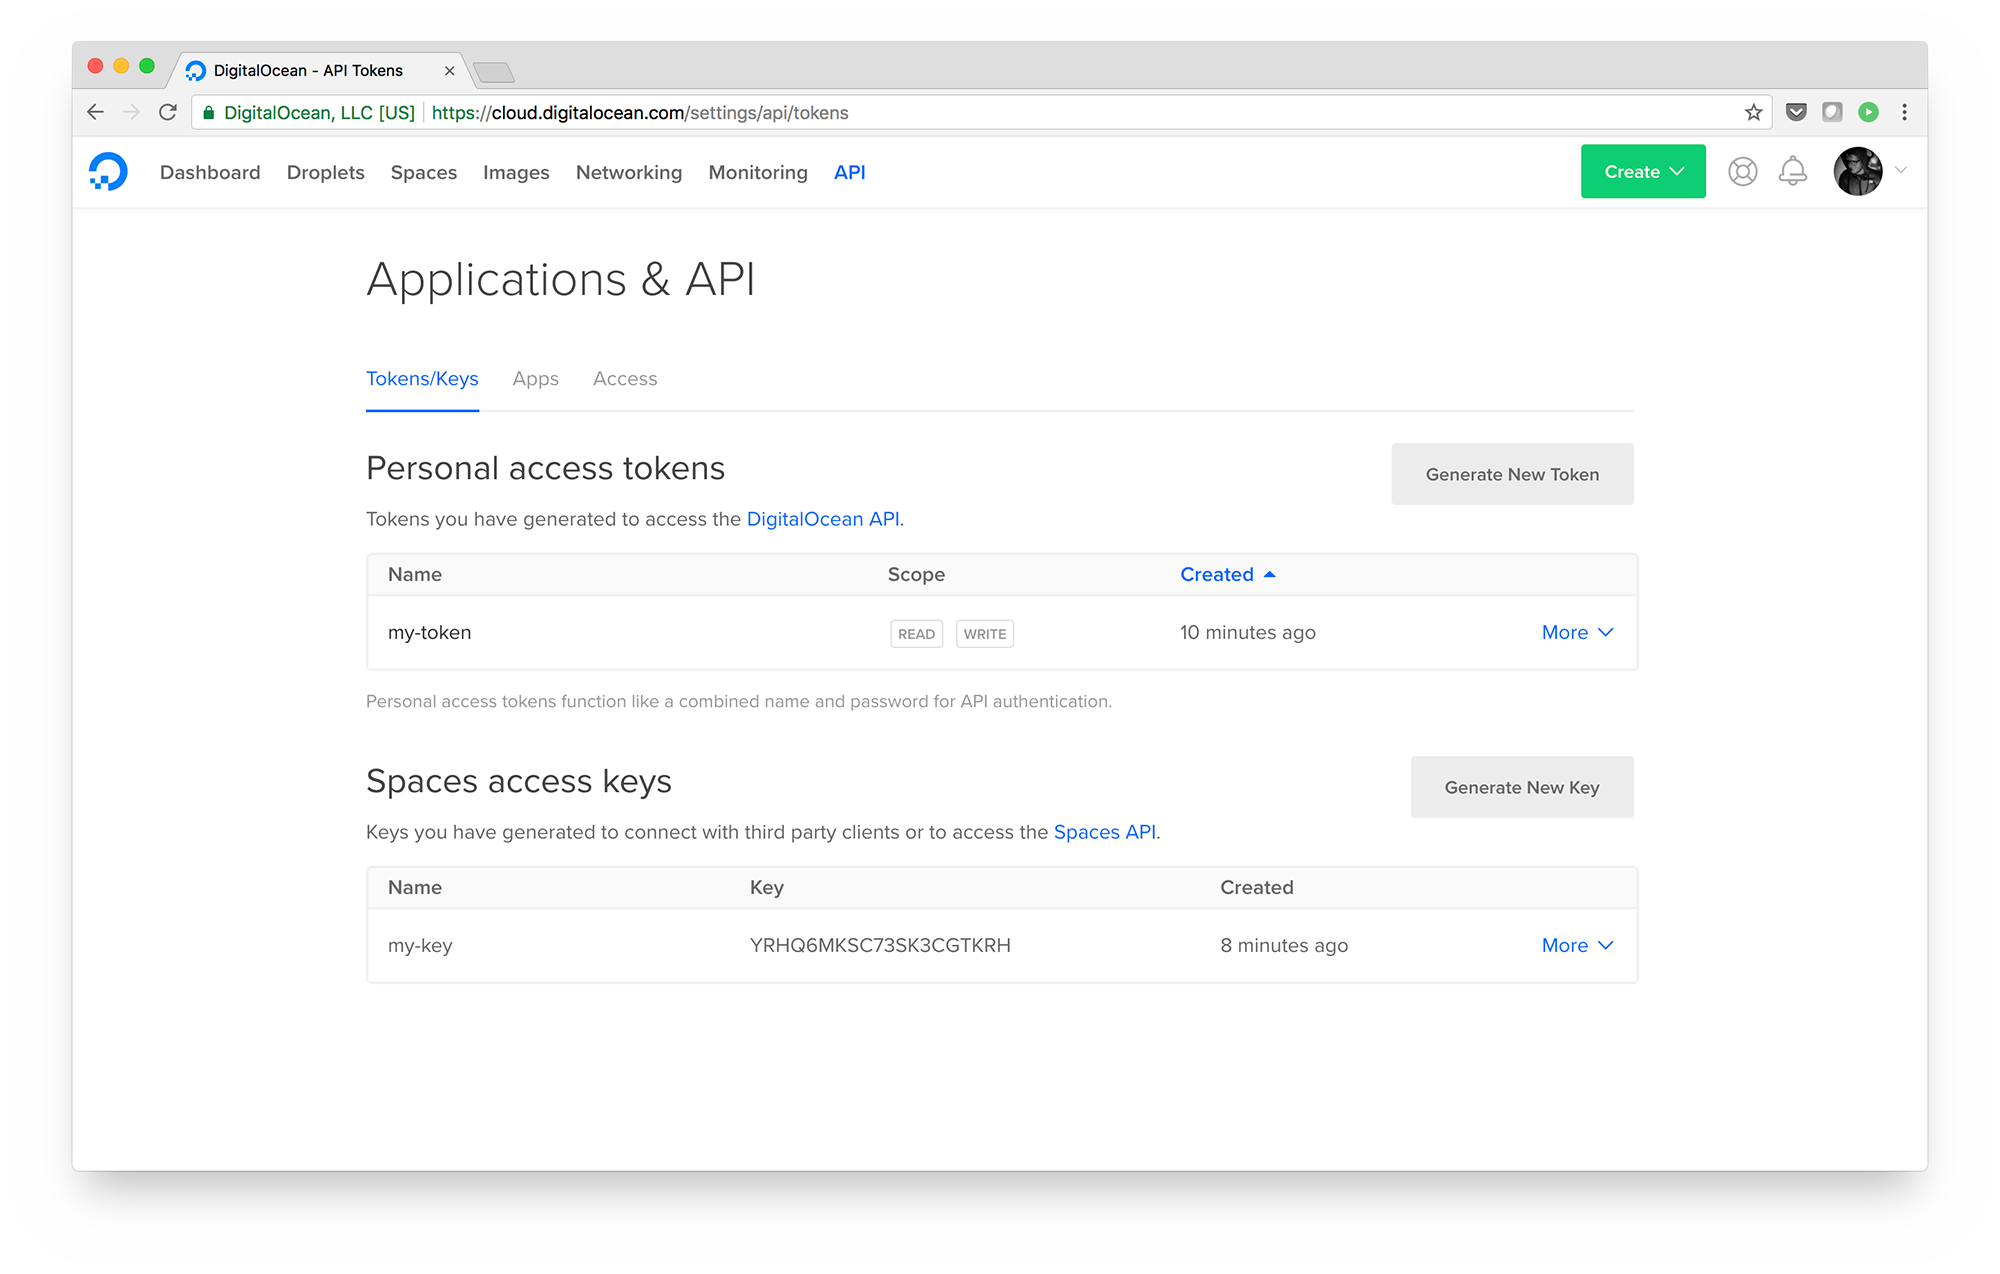Click the address bar URL field
Image resolution: width=2000 pixels, height=1274 pixels.
point(980,112)
